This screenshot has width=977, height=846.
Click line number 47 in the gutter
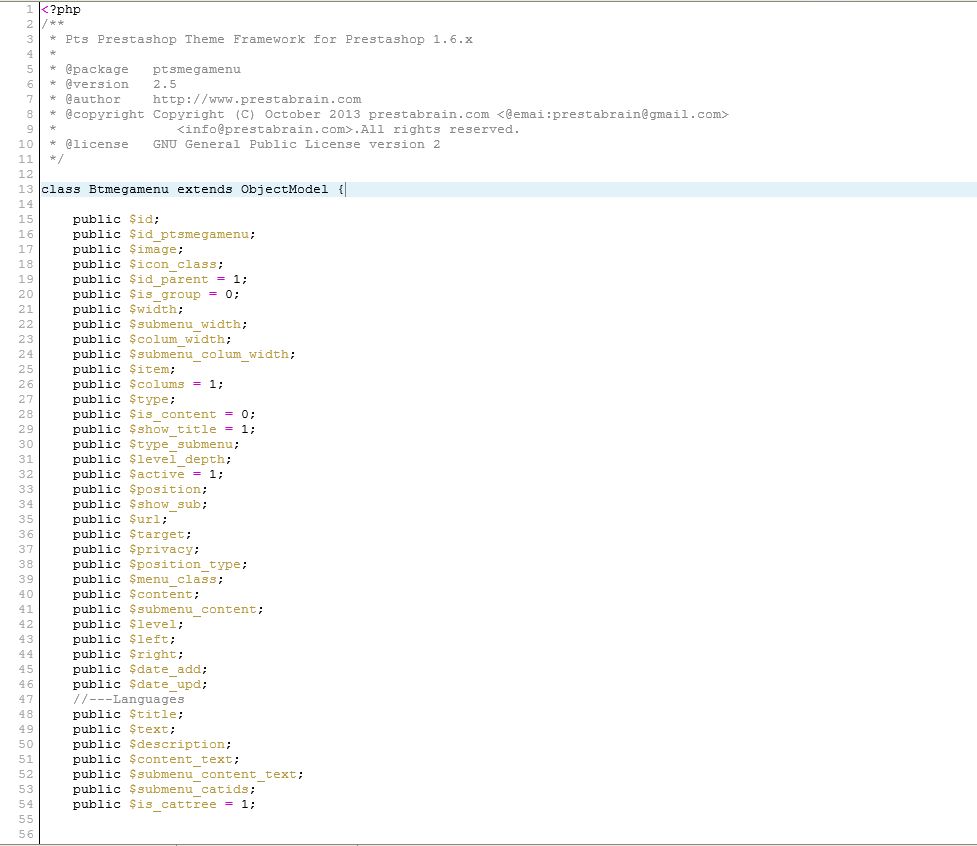tap(26, 699)
